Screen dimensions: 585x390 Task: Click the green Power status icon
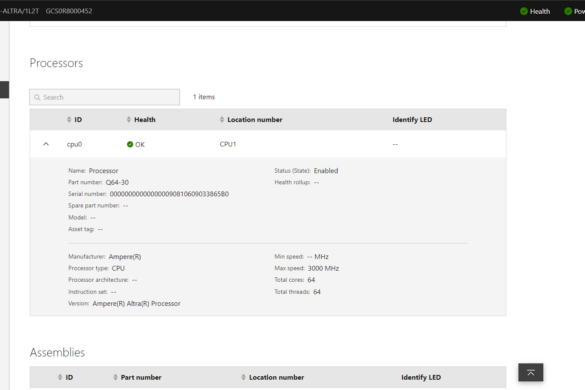(568, 11)
